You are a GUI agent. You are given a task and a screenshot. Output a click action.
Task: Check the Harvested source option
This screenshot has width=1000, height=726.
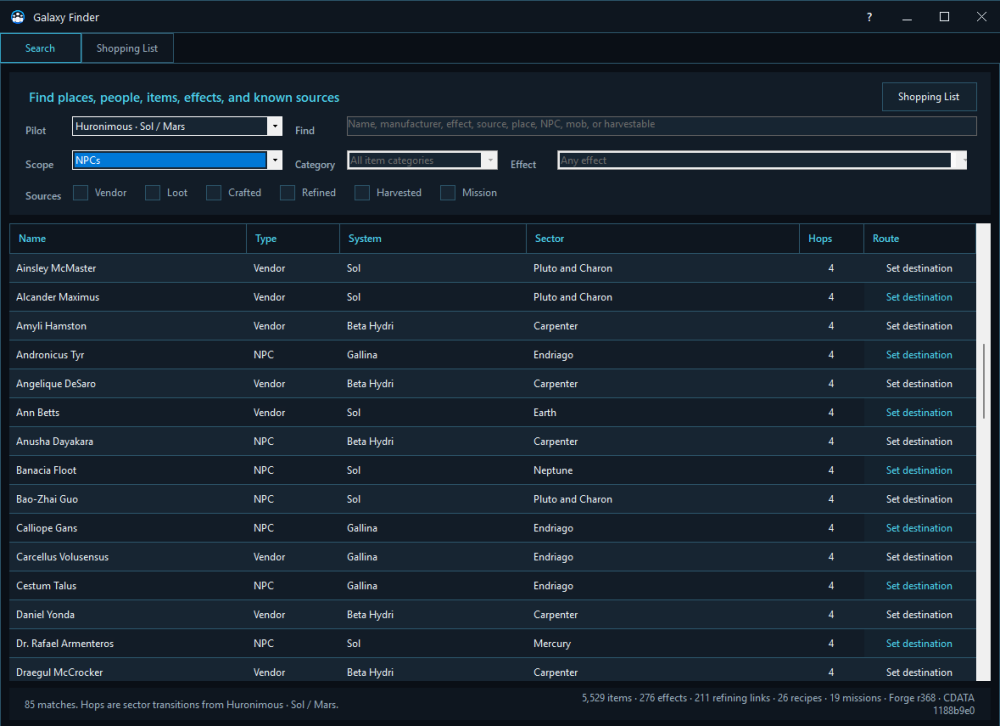[x=362, y=193]
